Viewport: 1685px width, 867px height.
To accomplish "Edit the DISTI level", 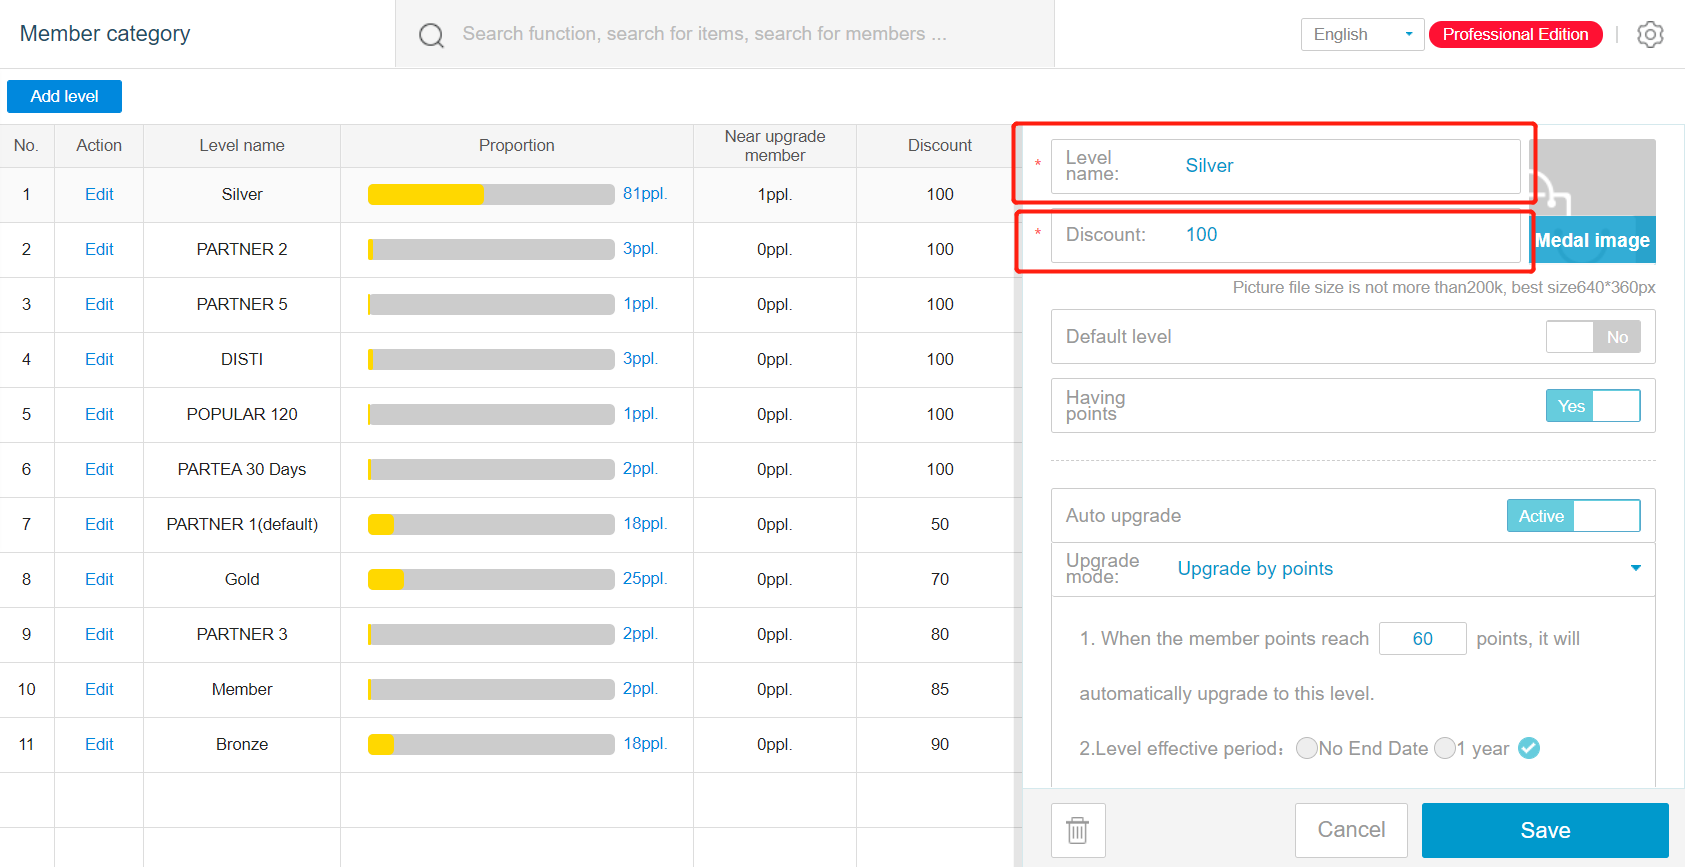I will [x=99, y=359].
